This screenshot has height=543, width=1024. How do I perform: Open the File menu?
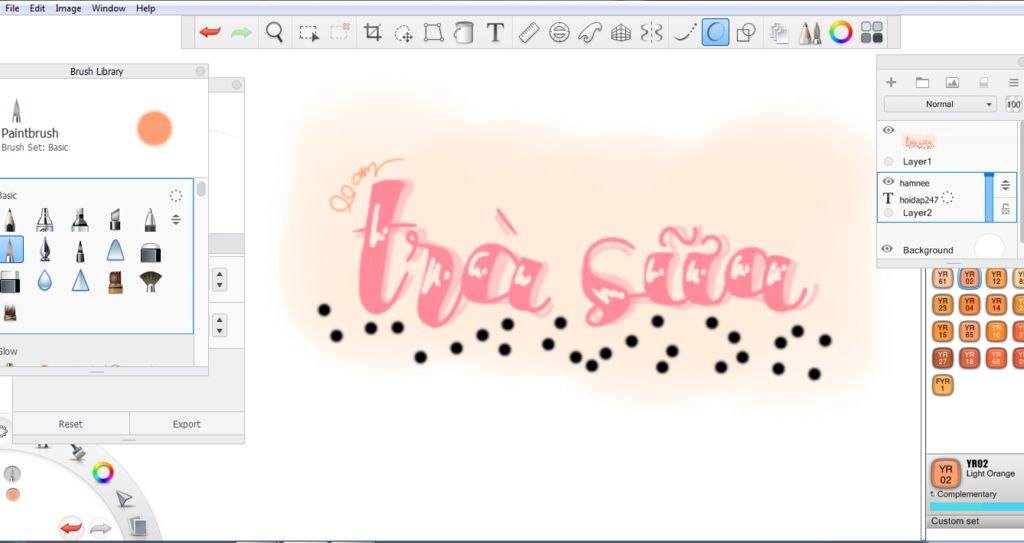12,8
